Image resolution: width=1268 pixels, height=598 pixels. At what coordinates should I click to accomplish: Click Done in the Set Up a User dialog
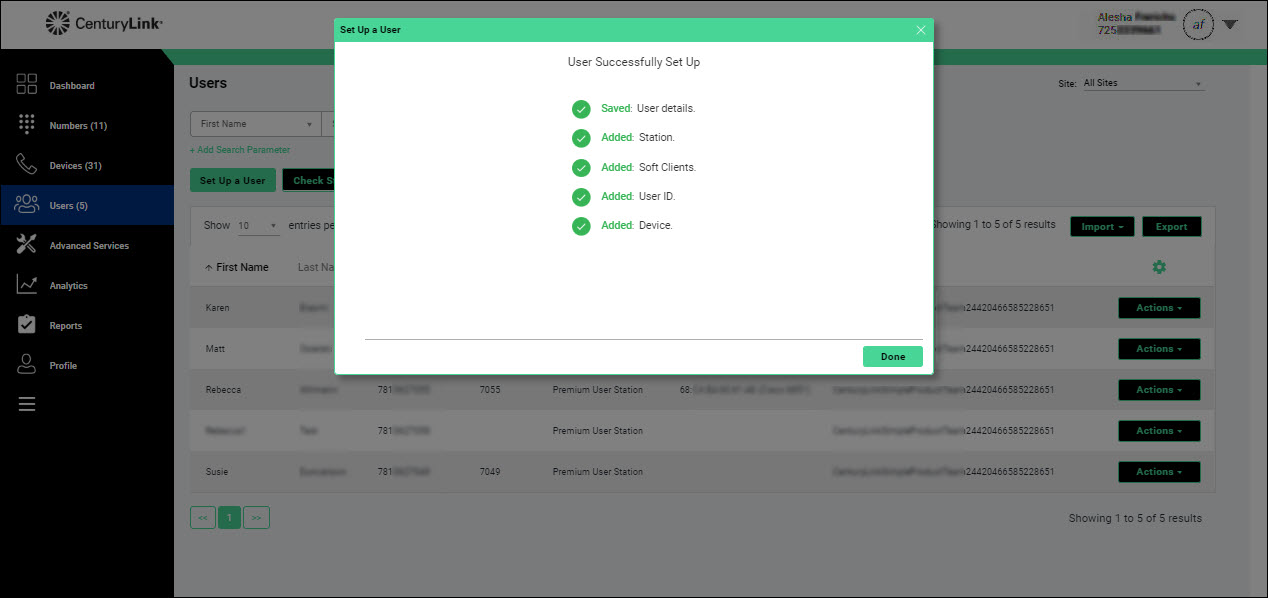pyautogui.click(x=892, y=357)
